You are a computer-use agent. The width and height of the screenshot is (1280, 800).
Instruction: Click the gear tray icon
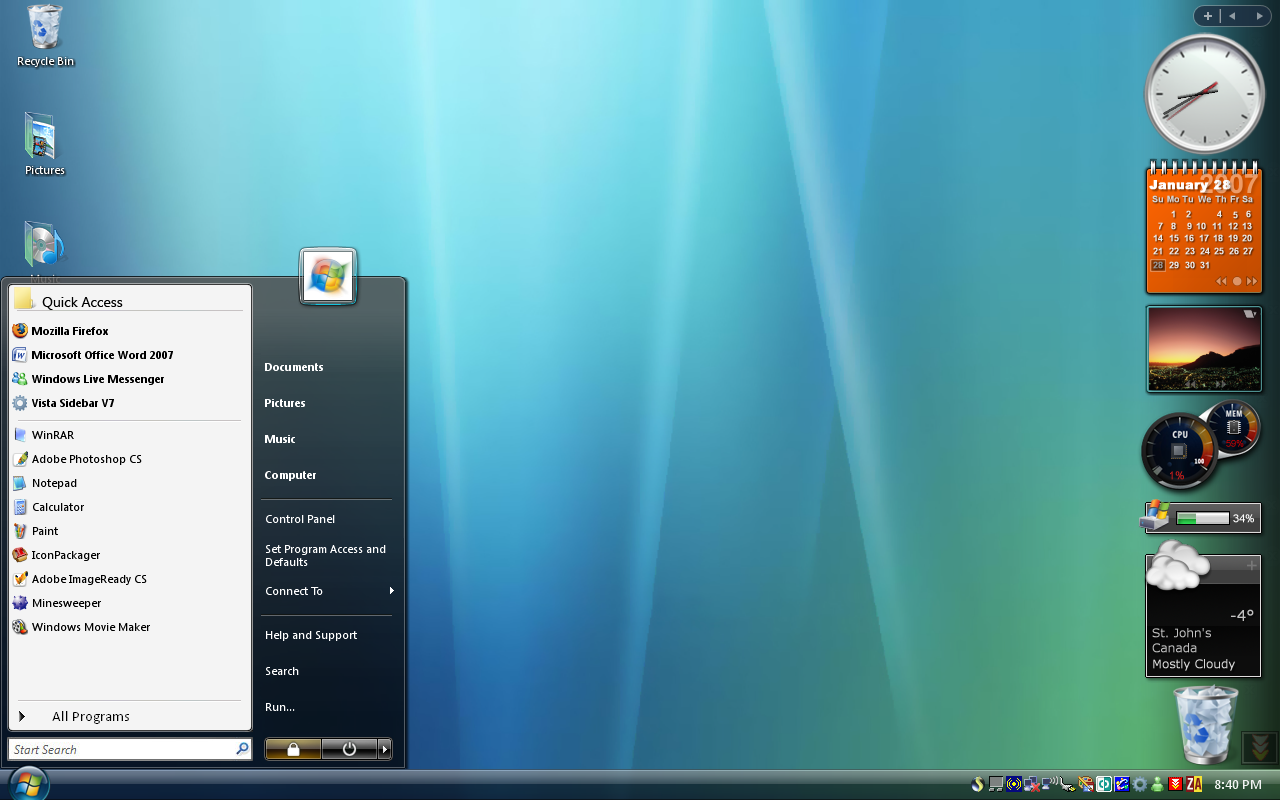[1140, 785]
